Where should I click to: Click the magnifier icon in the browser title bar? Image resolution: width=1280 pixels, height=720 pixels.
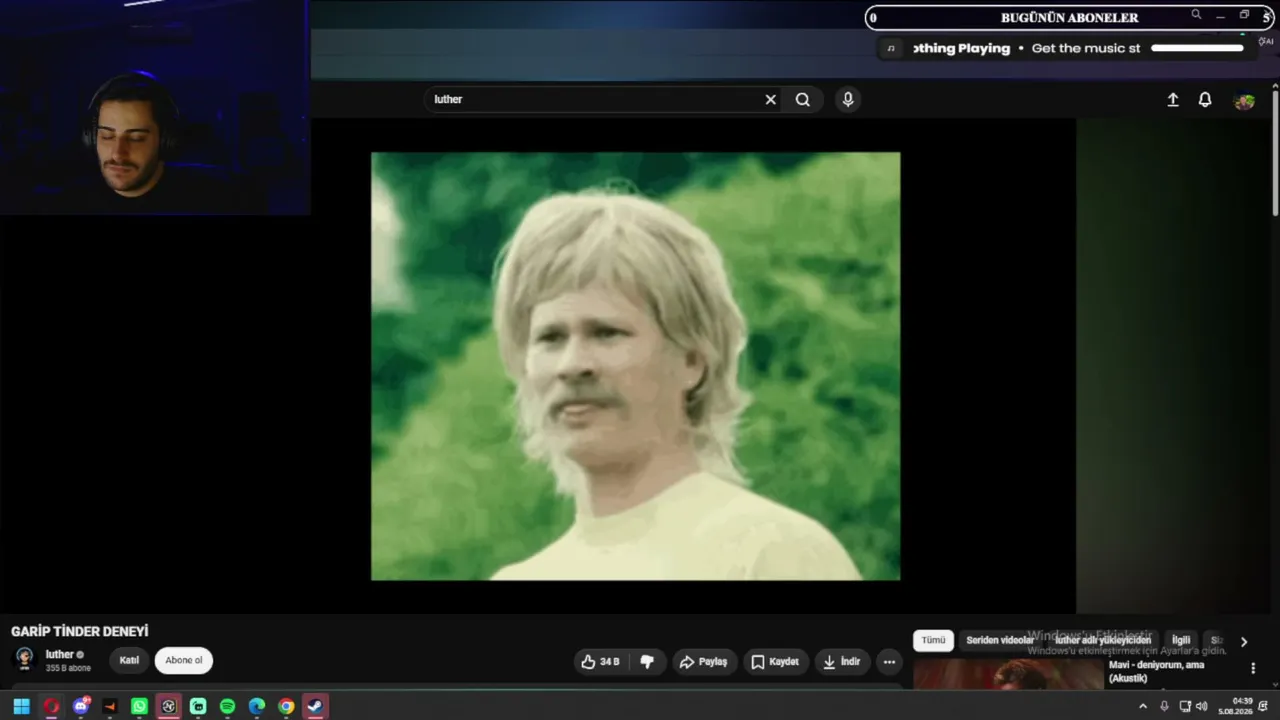tap(1196, 15)
